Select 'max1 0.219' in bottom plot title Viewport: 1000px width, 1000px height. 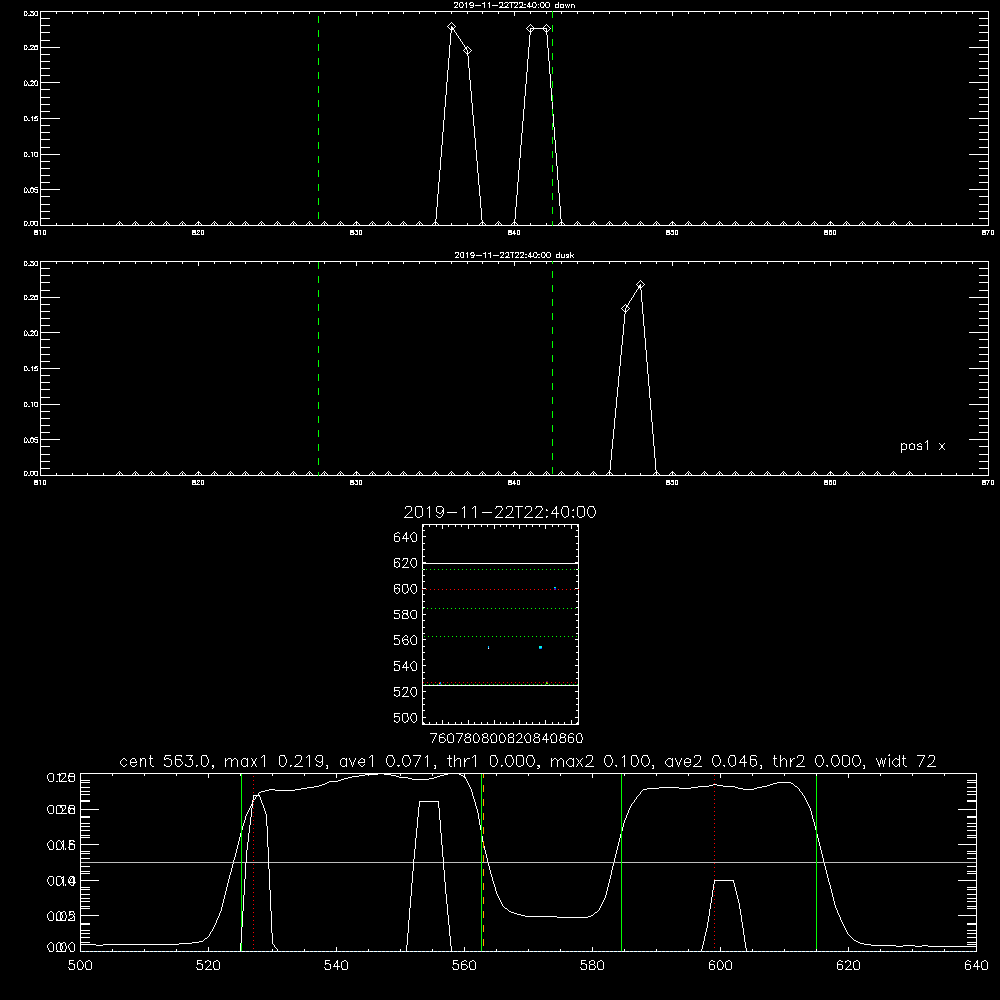coord(277,761)
